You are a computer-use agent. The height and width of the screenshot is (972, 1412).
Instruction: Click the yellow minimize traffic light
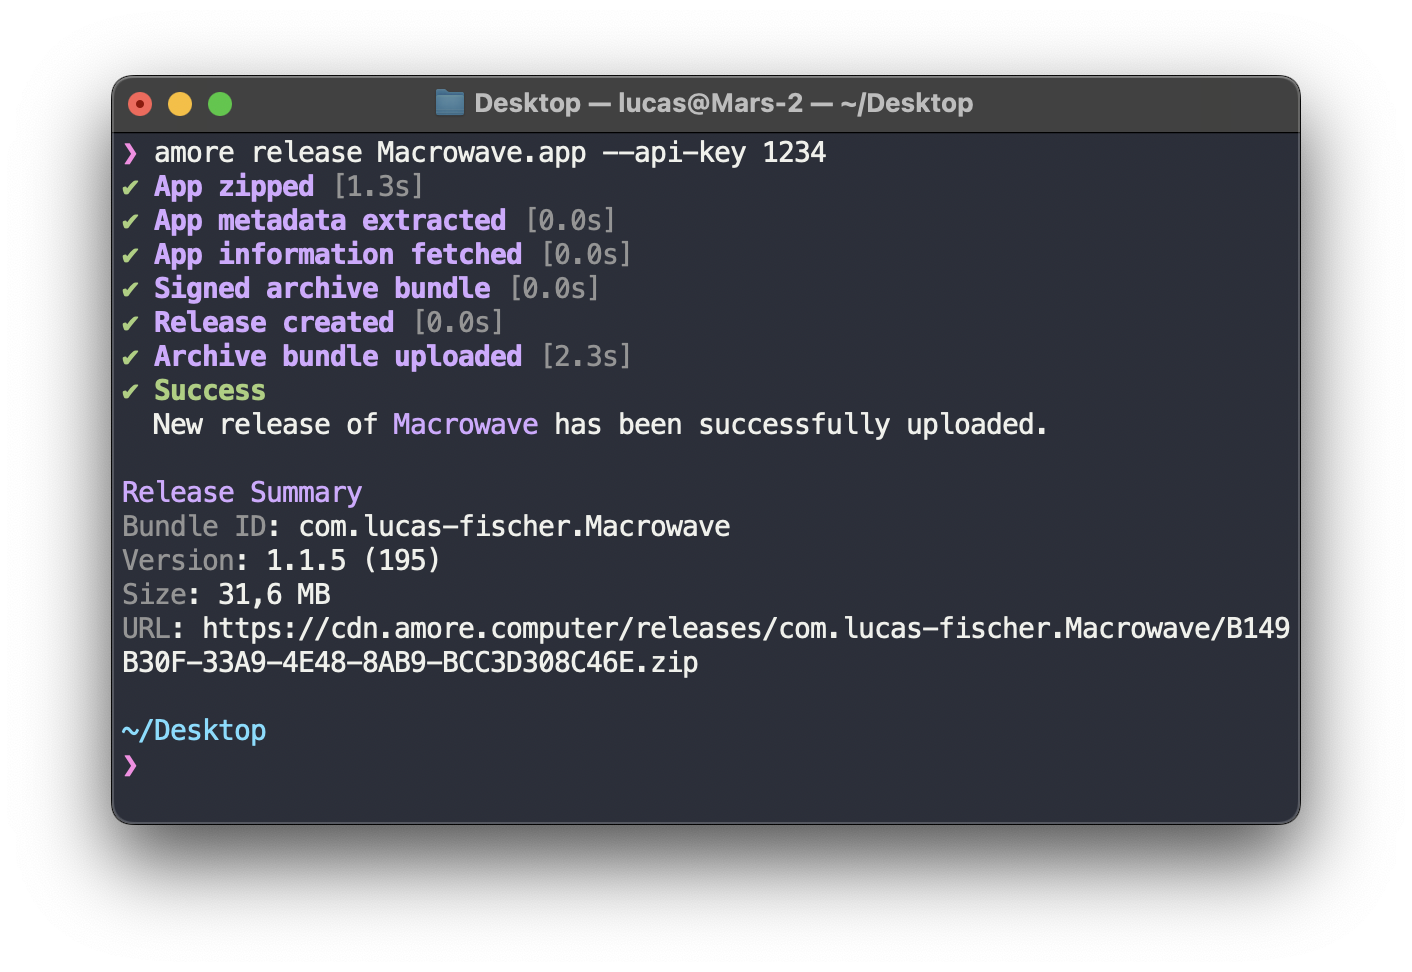(x=180, y=103)
